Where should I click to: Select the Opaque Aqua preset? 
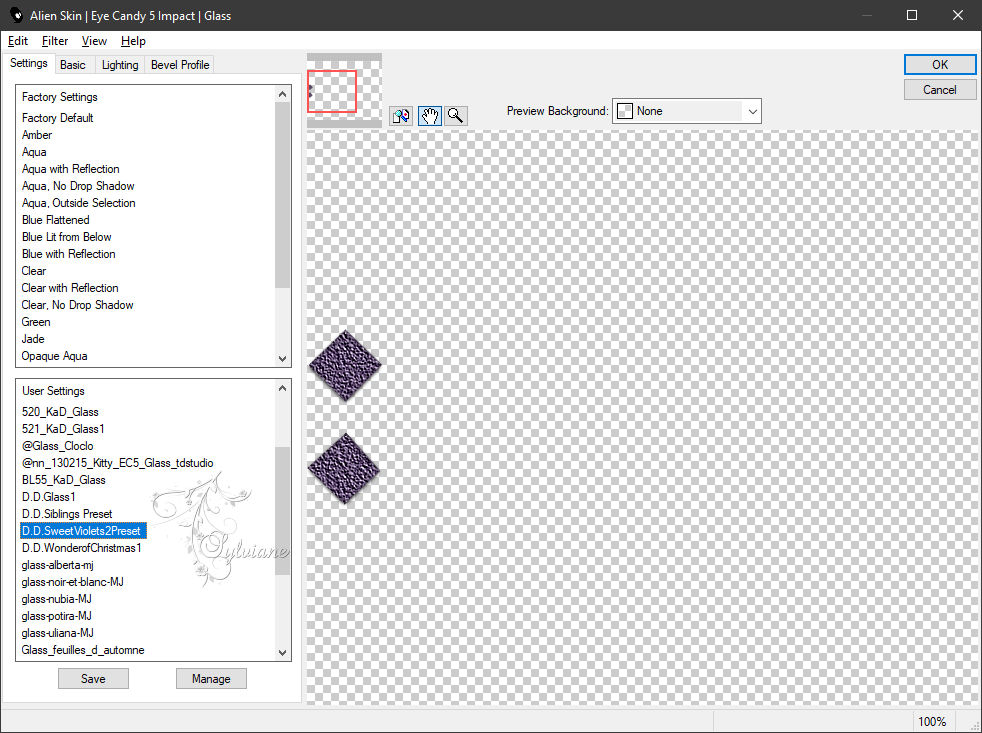(54, 356)
